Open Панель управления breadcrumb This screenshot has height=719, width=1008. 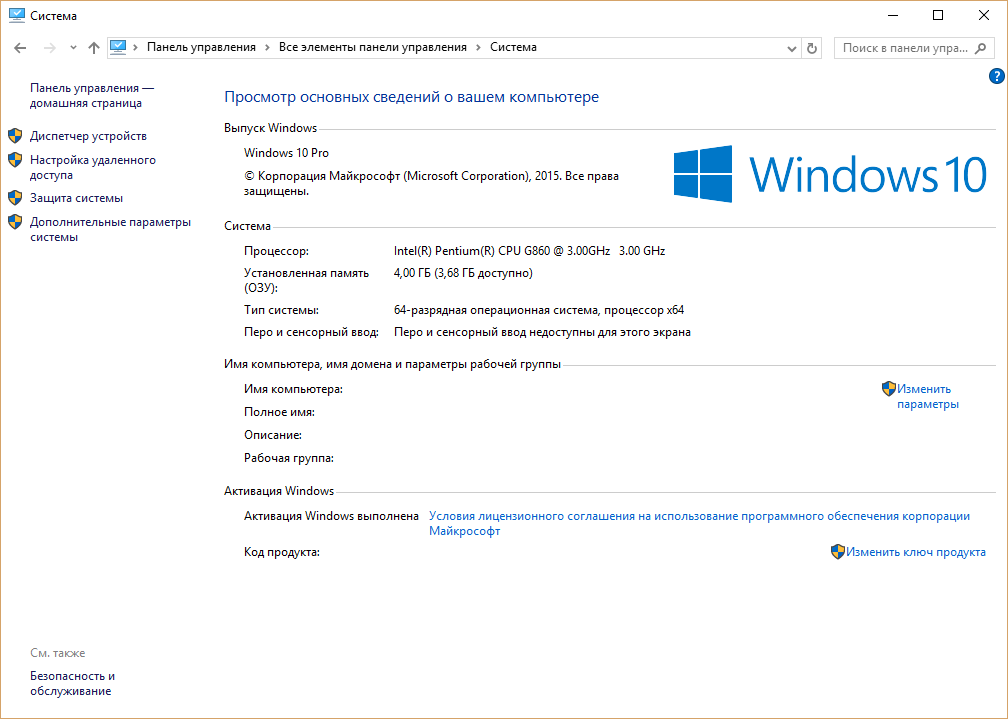tap(201, 47)
